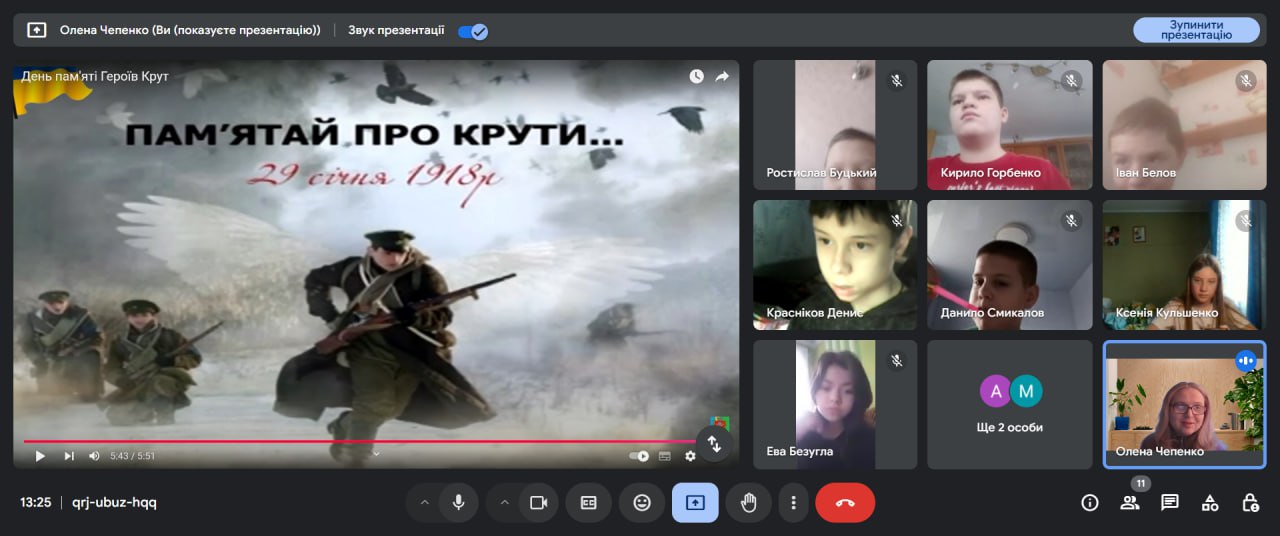
Task: Select Ксенія Кульшенко's video tile
Action: click(1184, 265)
